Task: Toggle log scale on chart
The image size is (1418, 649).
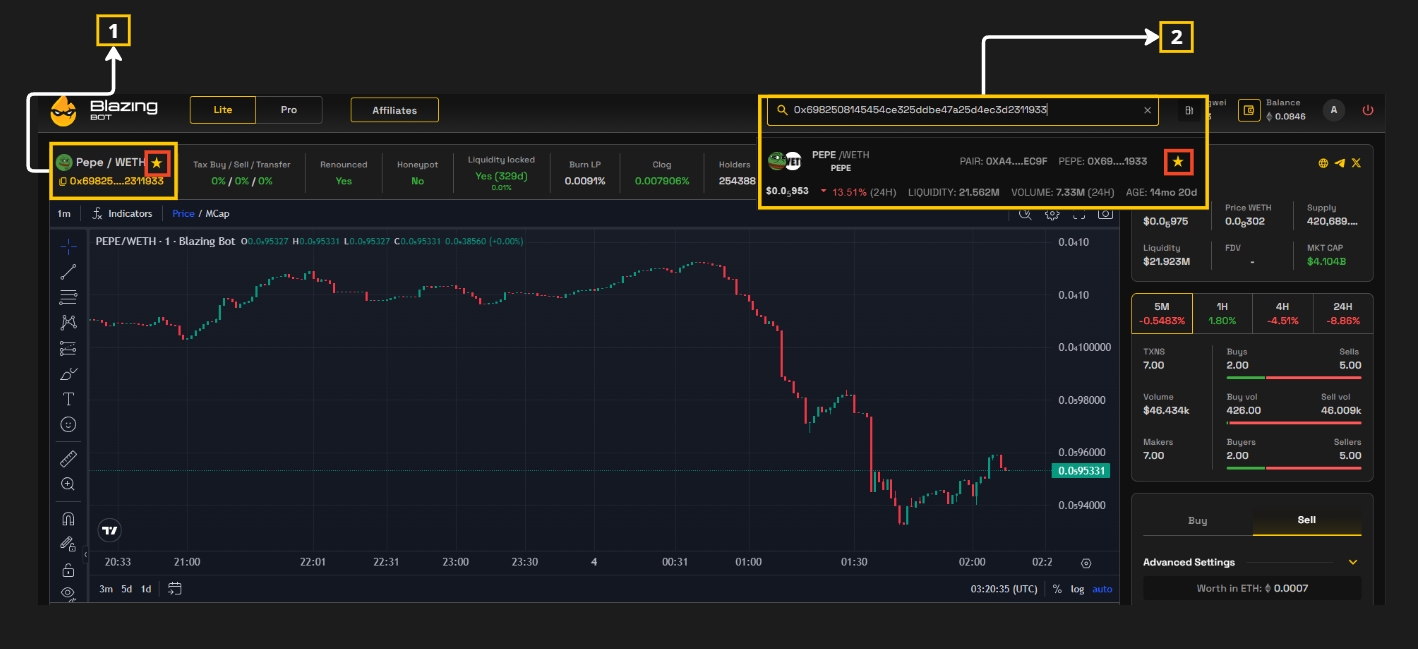Action: [1077, 589]
